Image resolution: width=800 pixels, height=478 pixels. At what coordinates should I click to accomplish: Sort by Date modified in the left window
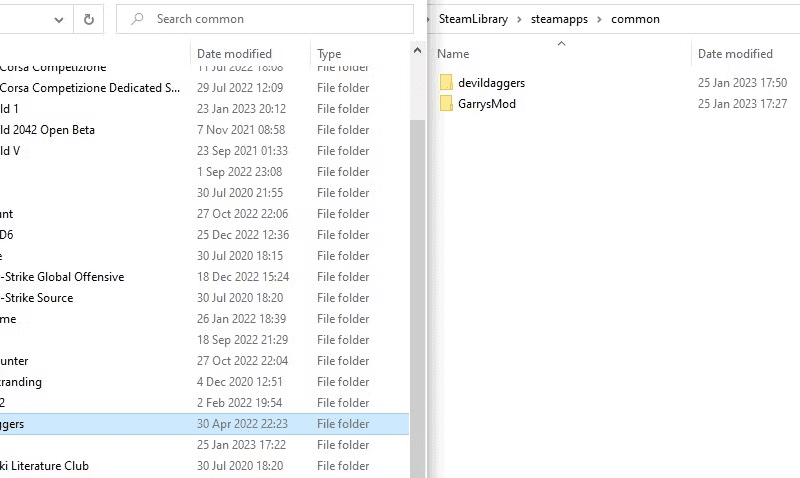click(x=234, y=54)
